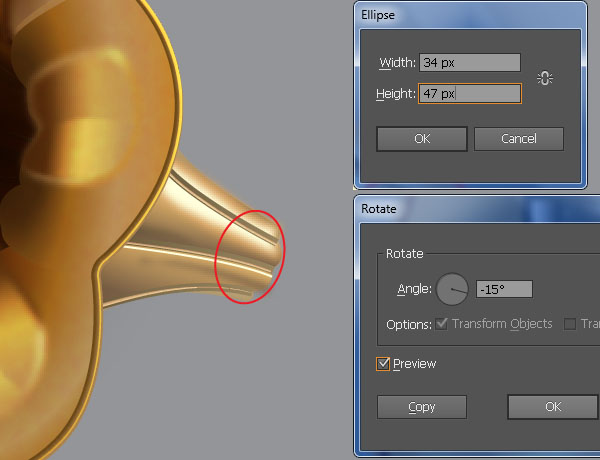Click the Rotate dialog title bar
Viewport: 600px width, 460px height.
click(x=477, y=209)
